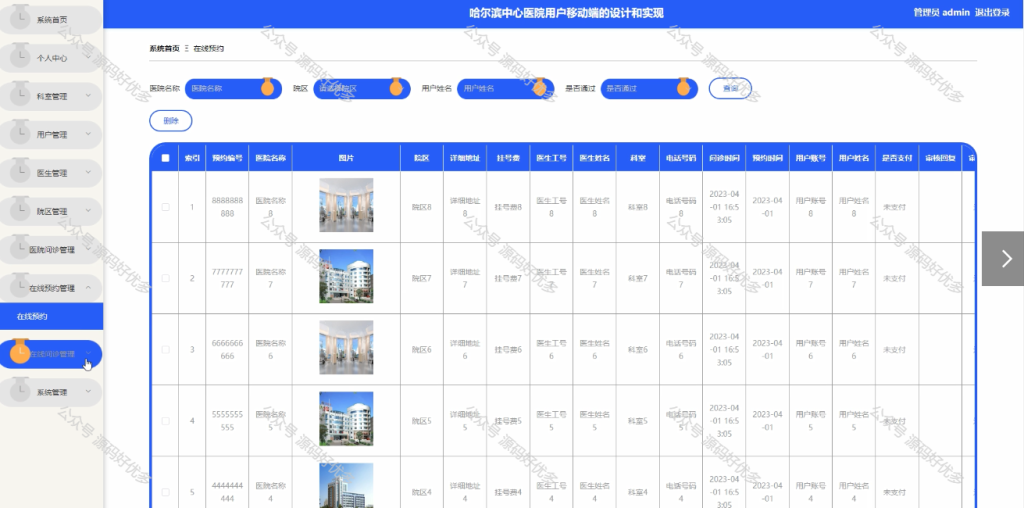
Task: Open the 院区管理 sidebar menu
Action: (51, 212)
